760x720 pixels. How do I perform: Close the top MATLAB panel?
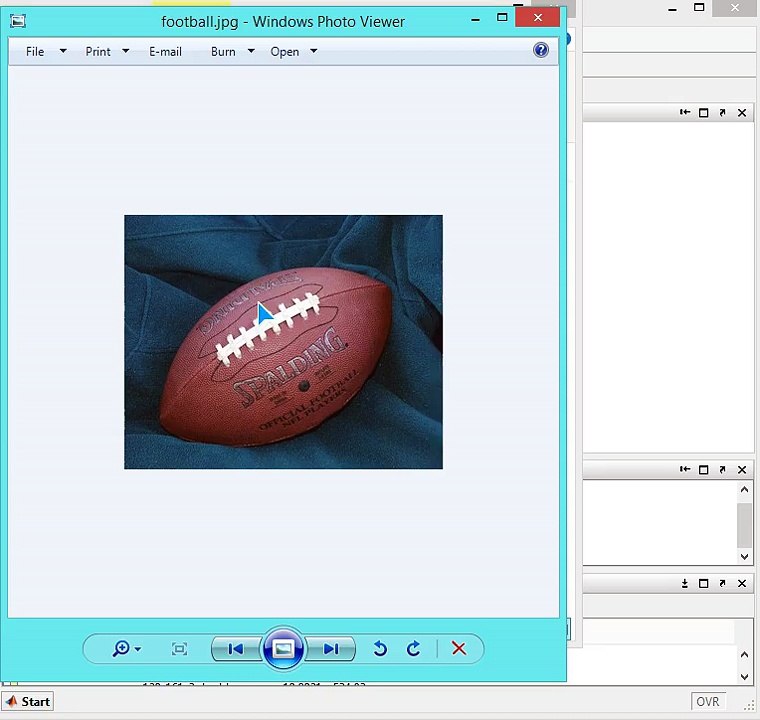(x=742, y=113)
